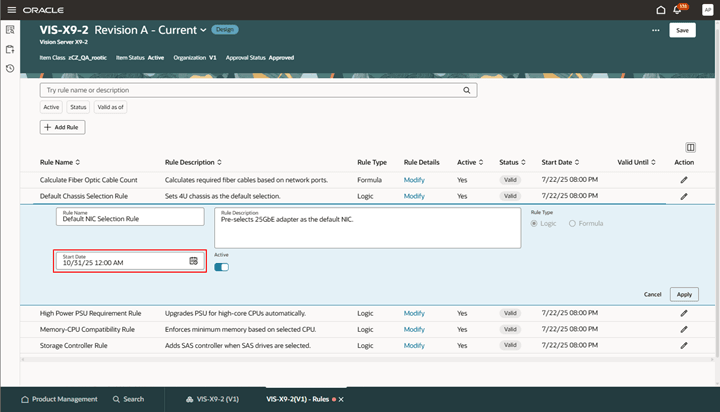Click the Save button
Screen dimensions: 720x412
(x=682, y=30)
